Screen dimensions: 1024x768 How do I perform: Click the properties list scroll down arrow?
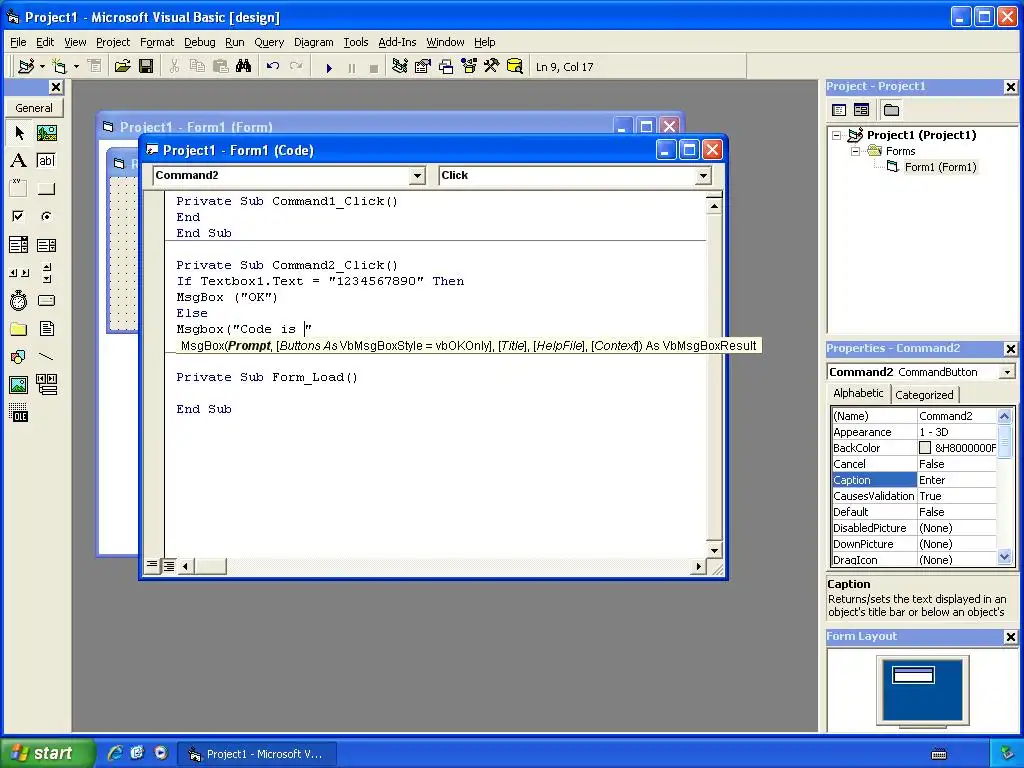[1004, 557]
